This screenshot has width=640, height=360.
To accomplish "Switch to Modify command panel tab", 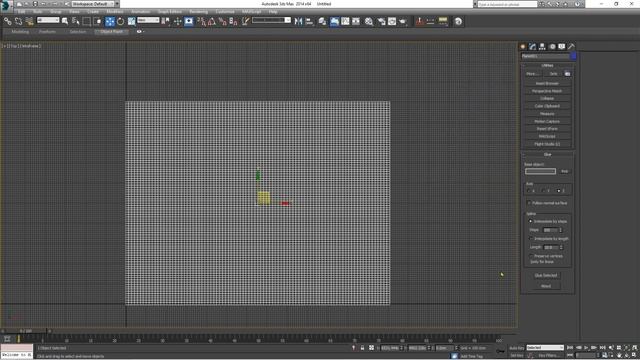I will tap(532, 47).
